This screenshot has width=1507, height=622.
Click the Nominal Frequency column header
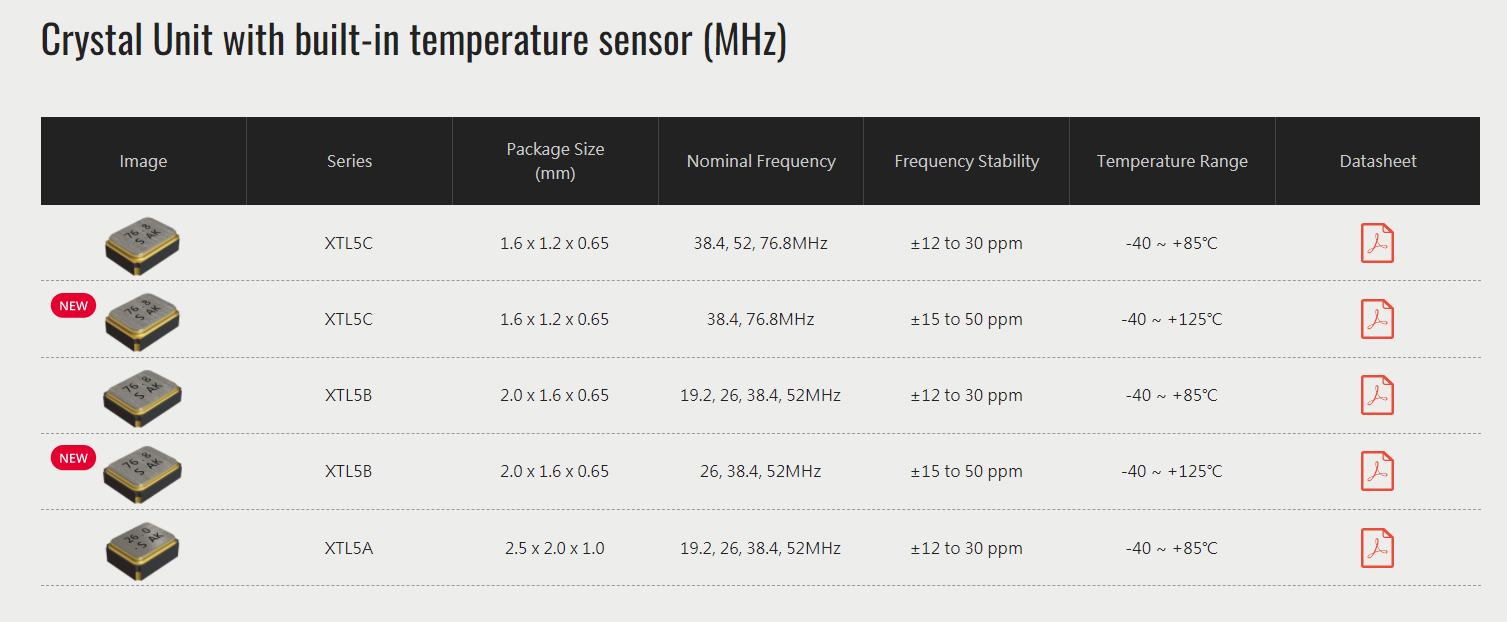(x=761, y=161)
